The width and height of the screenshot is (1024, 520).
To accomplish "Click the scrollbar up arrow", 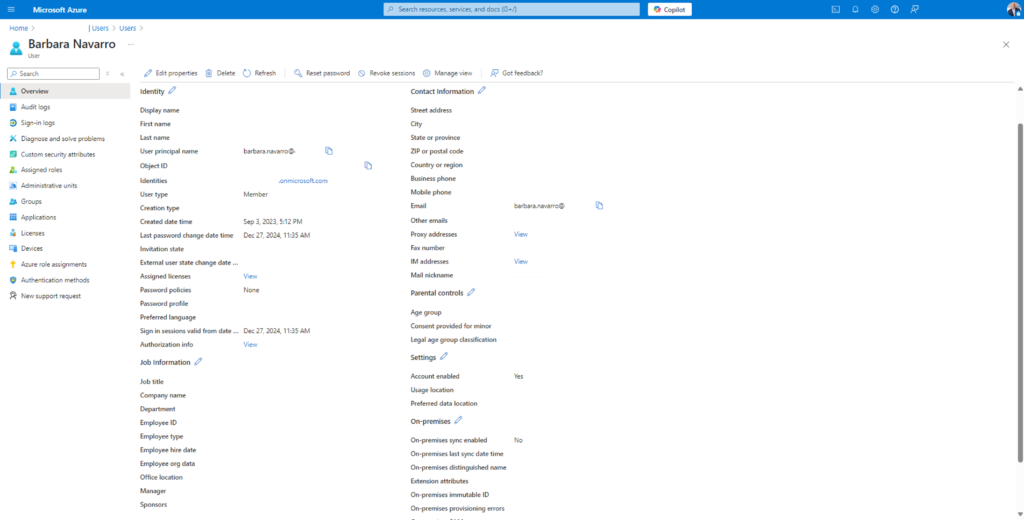I will tap(1020, 88).
